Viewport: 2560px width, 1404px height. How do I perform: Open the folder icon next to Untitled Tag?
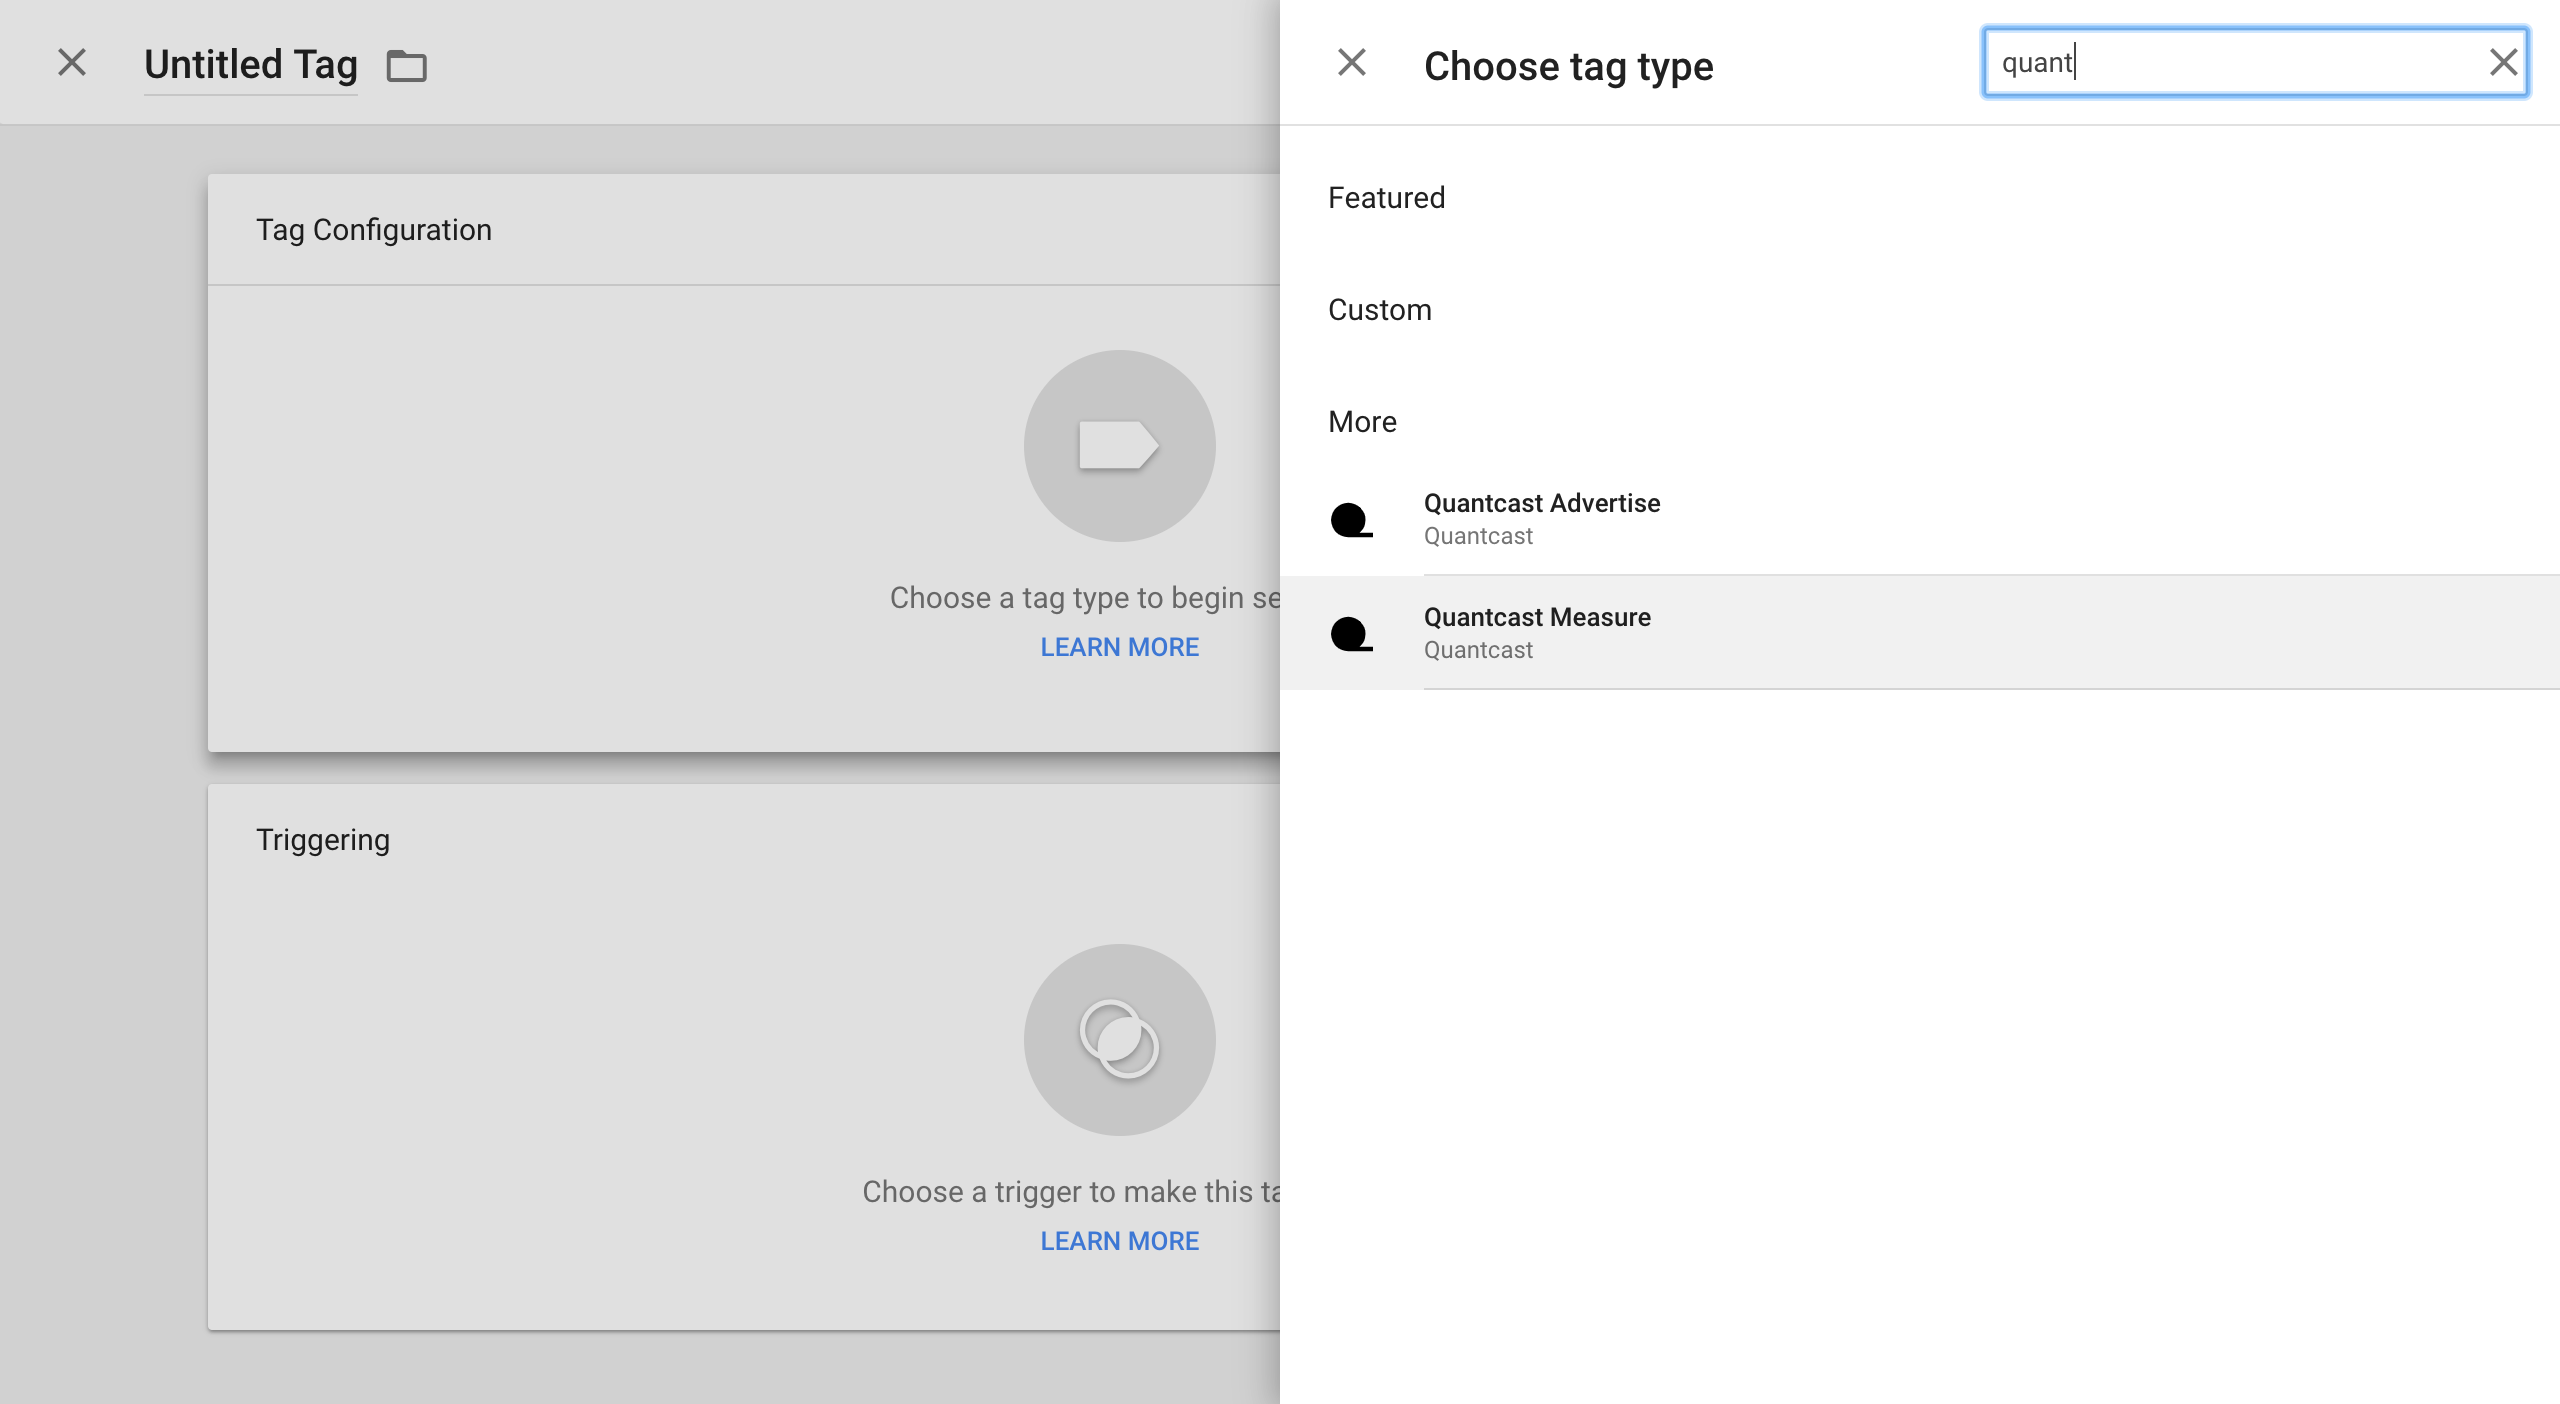click(x=407, y=66)
